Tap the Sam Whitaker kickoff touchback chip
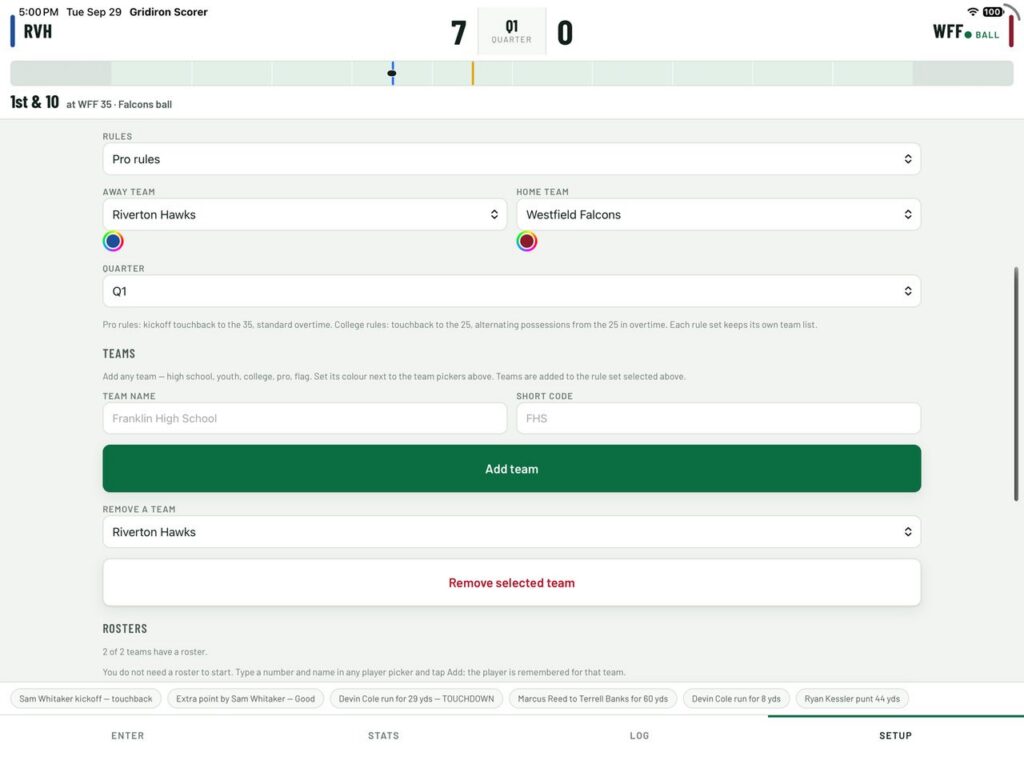1024x768 pixels. point(86,699)
